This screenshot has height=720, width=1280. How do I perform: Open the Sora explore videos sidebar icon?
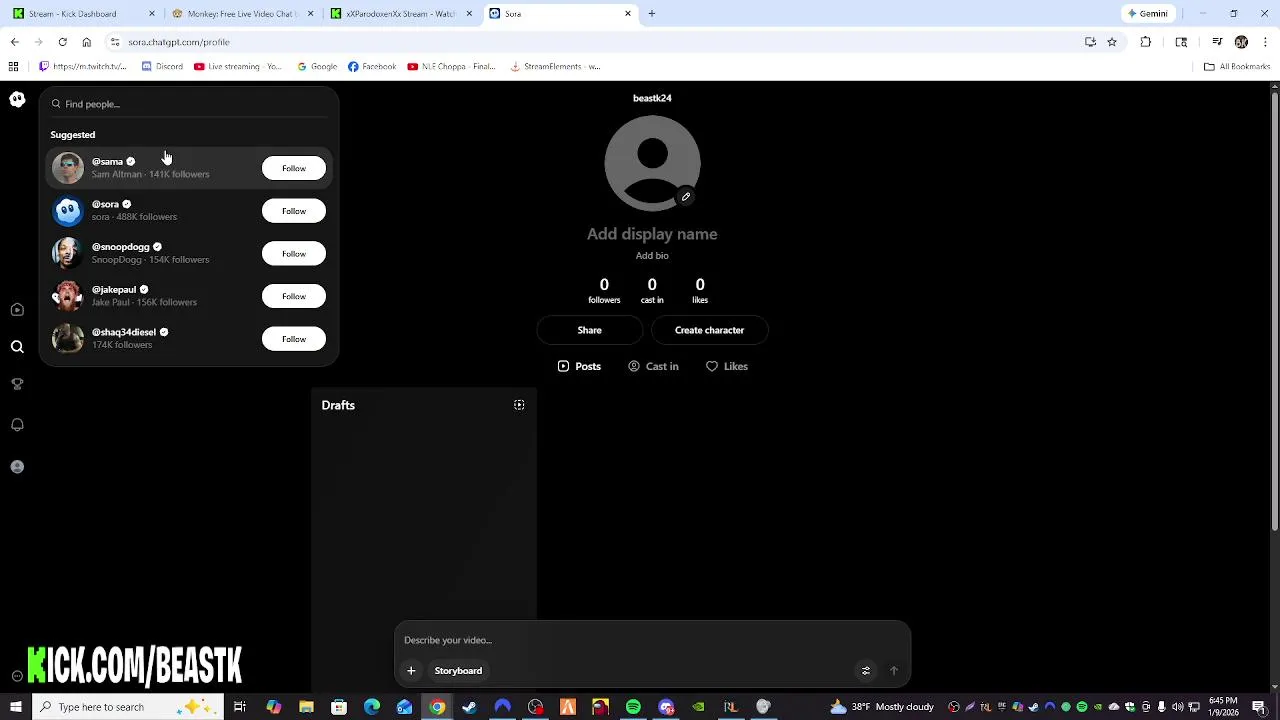click(x=17, y=310)
